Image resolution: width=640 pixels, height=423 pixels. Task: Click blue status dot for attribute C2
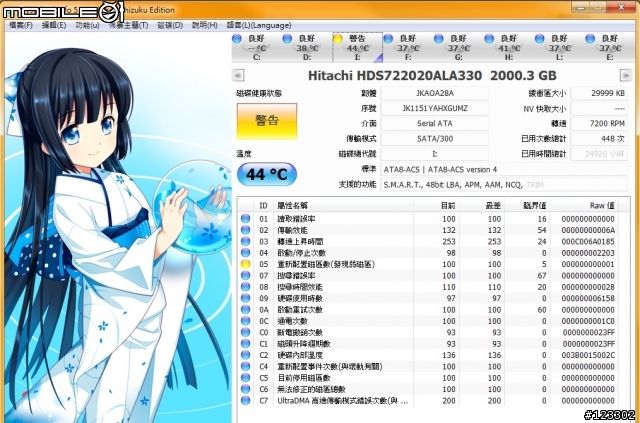tap(245, 355)
